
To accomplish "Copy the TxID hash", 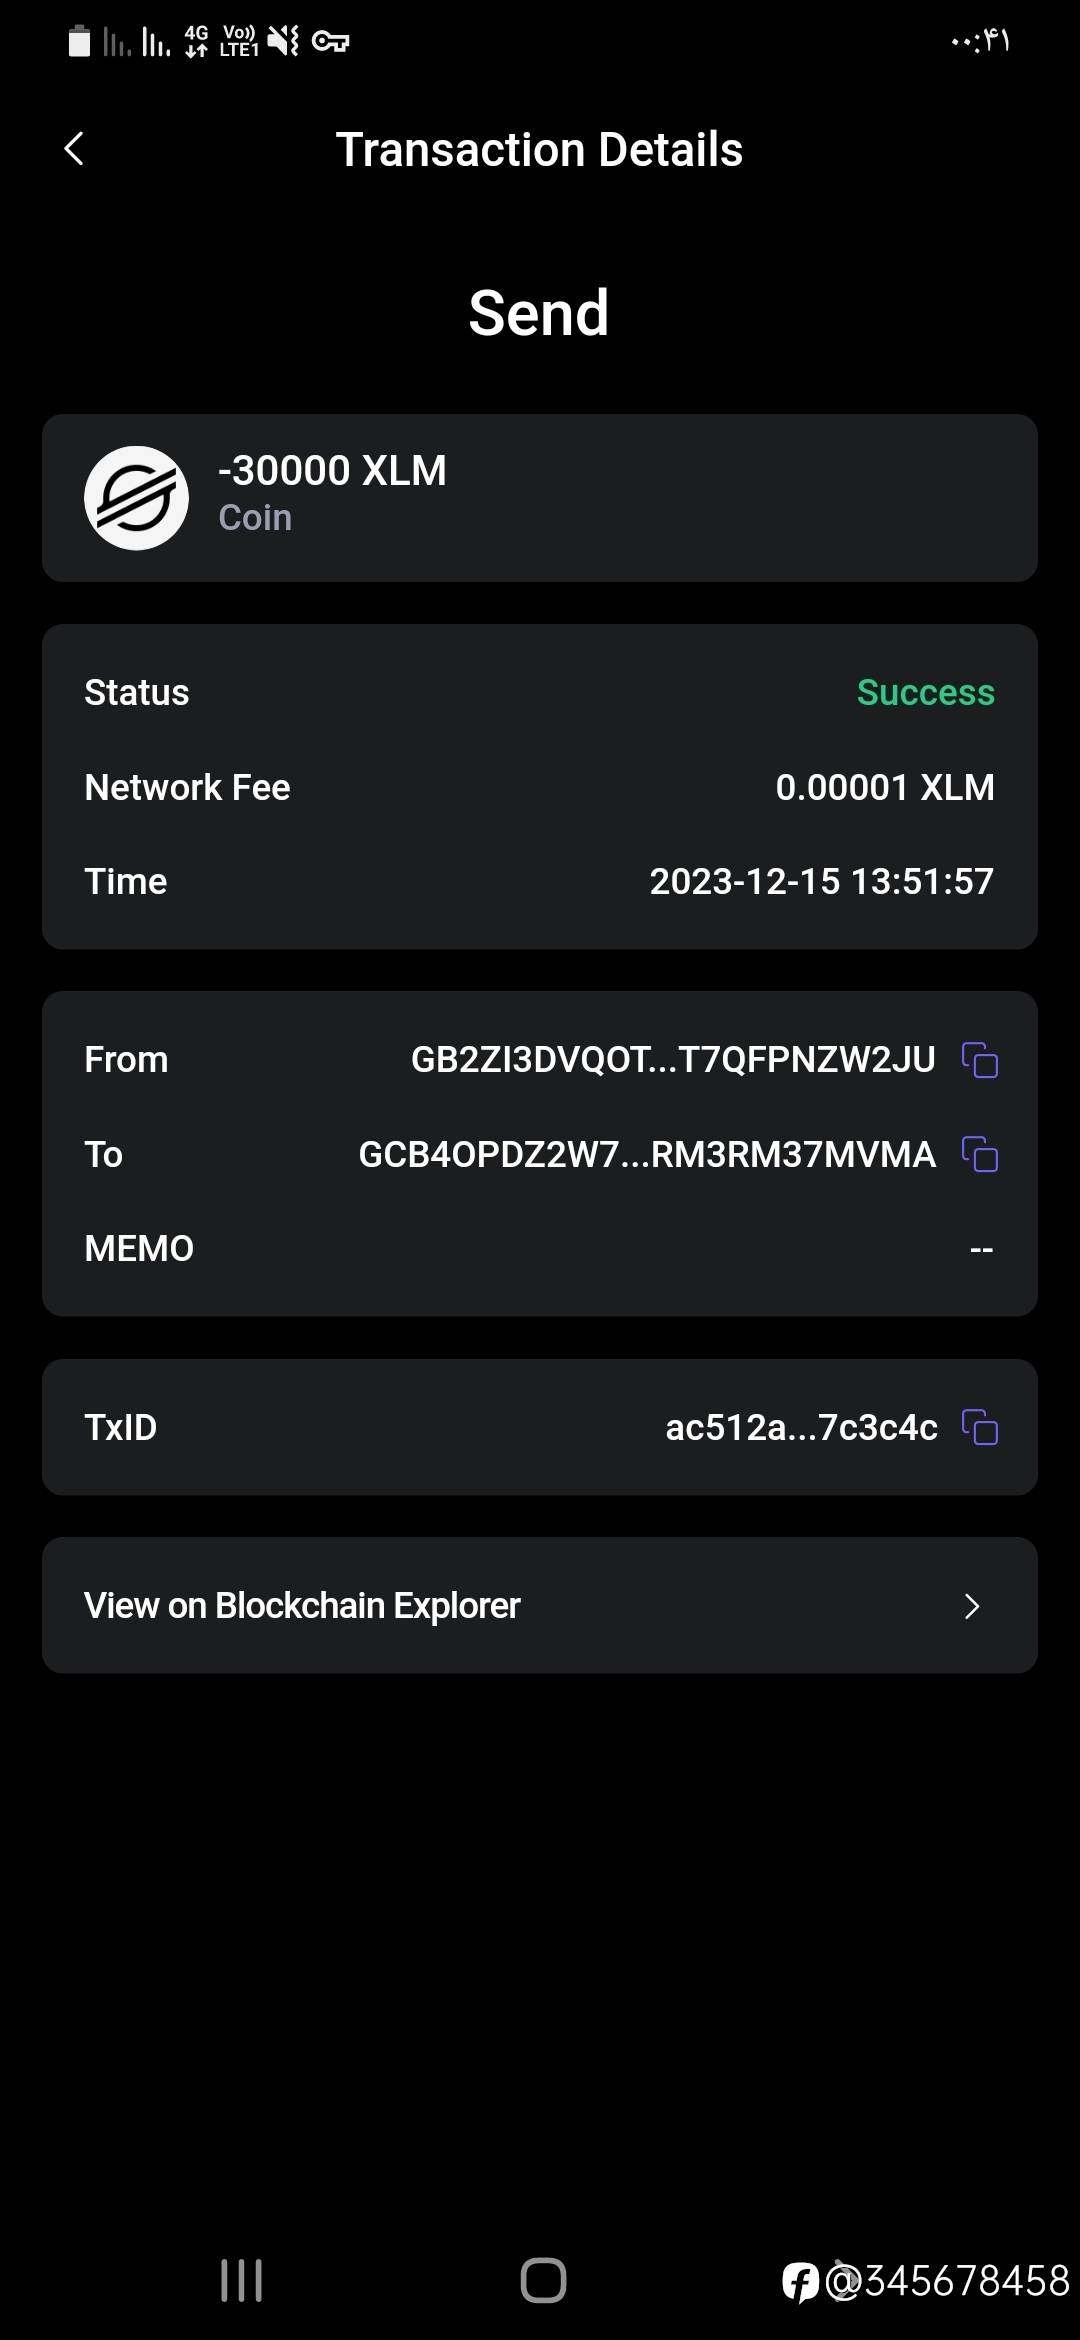I will (980, 1427).
